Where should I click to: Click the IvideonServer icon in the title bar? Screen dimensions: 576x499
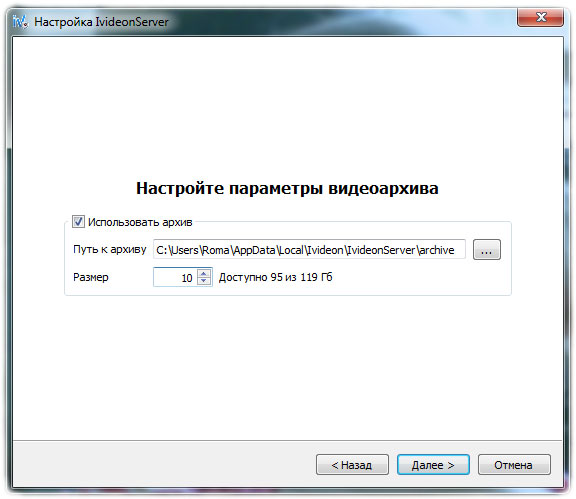19,21
